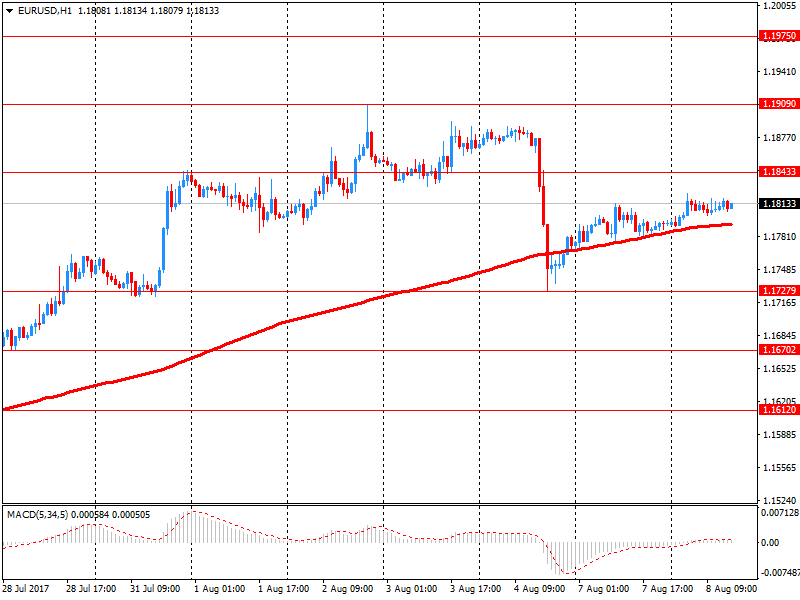This screenshot has width=800, height=600.
Task: Click the MACD(5,34,5) indicator label
Action: [37, 515]
